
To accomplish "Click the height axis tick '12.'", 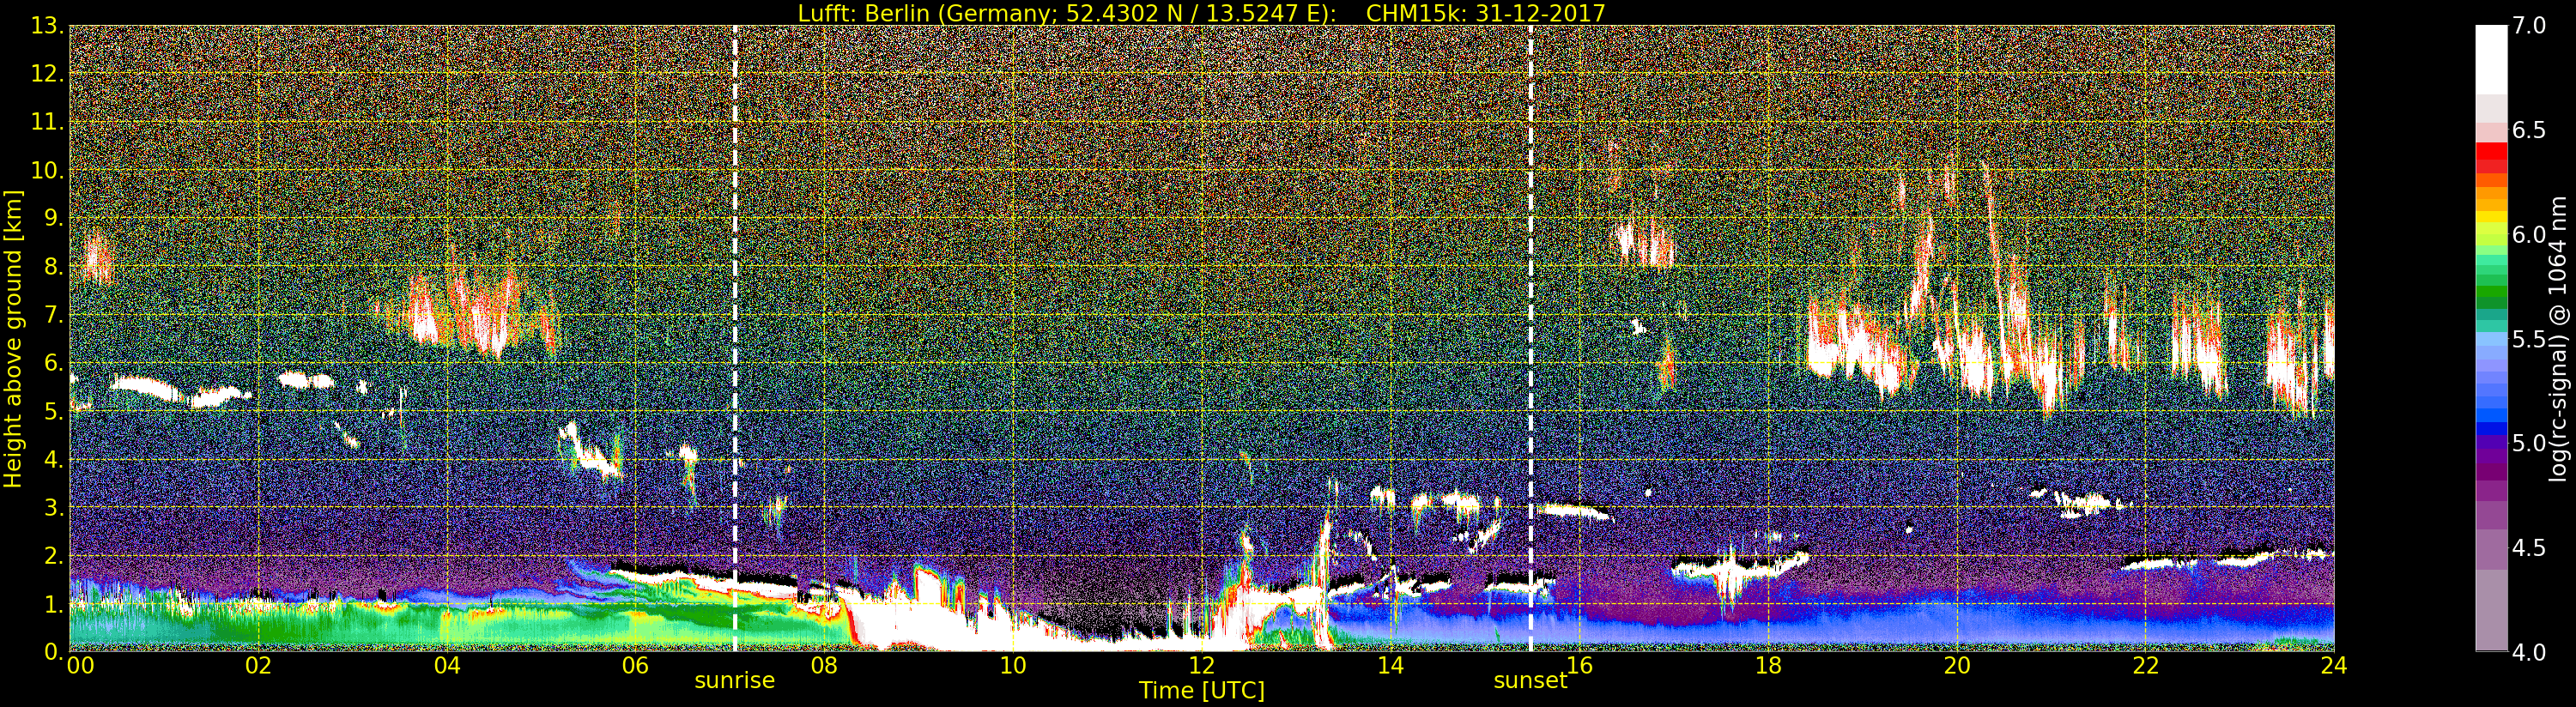I will (x=46, y=74).
